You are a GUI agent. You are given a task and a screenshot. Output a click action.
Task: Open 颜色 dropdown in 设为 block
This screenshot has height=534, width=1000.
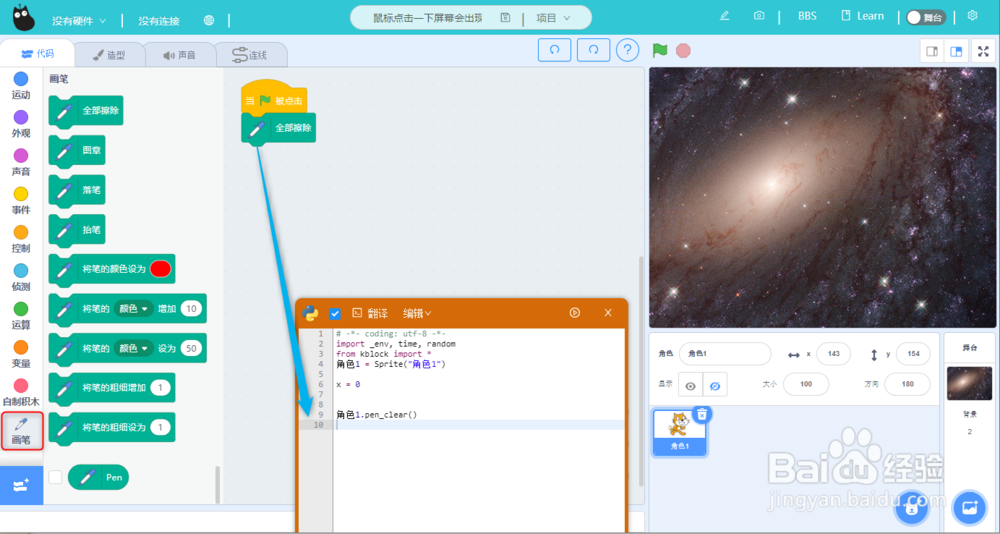(134, 348)
